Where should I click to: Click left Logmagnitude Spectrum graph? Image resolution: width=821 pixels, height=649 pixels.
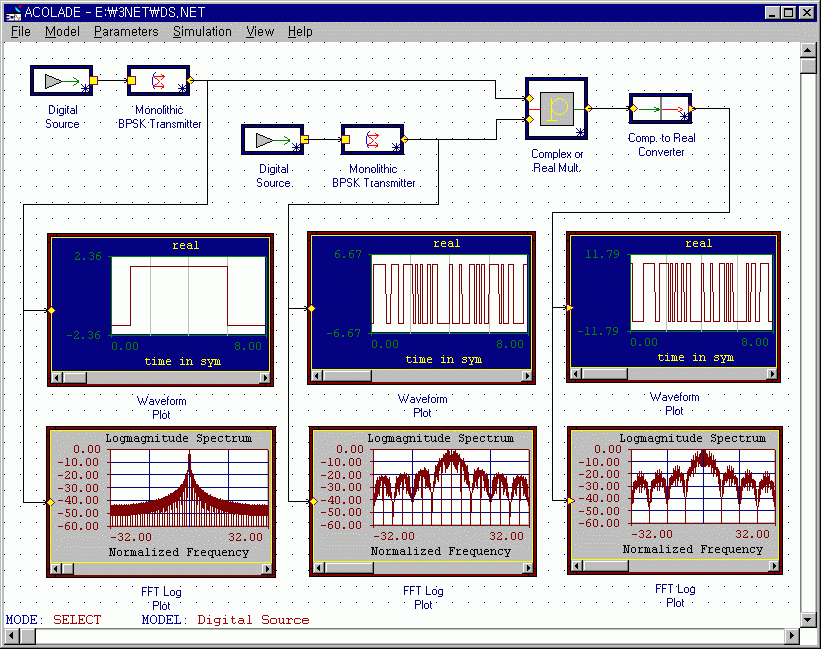[189, 488]
